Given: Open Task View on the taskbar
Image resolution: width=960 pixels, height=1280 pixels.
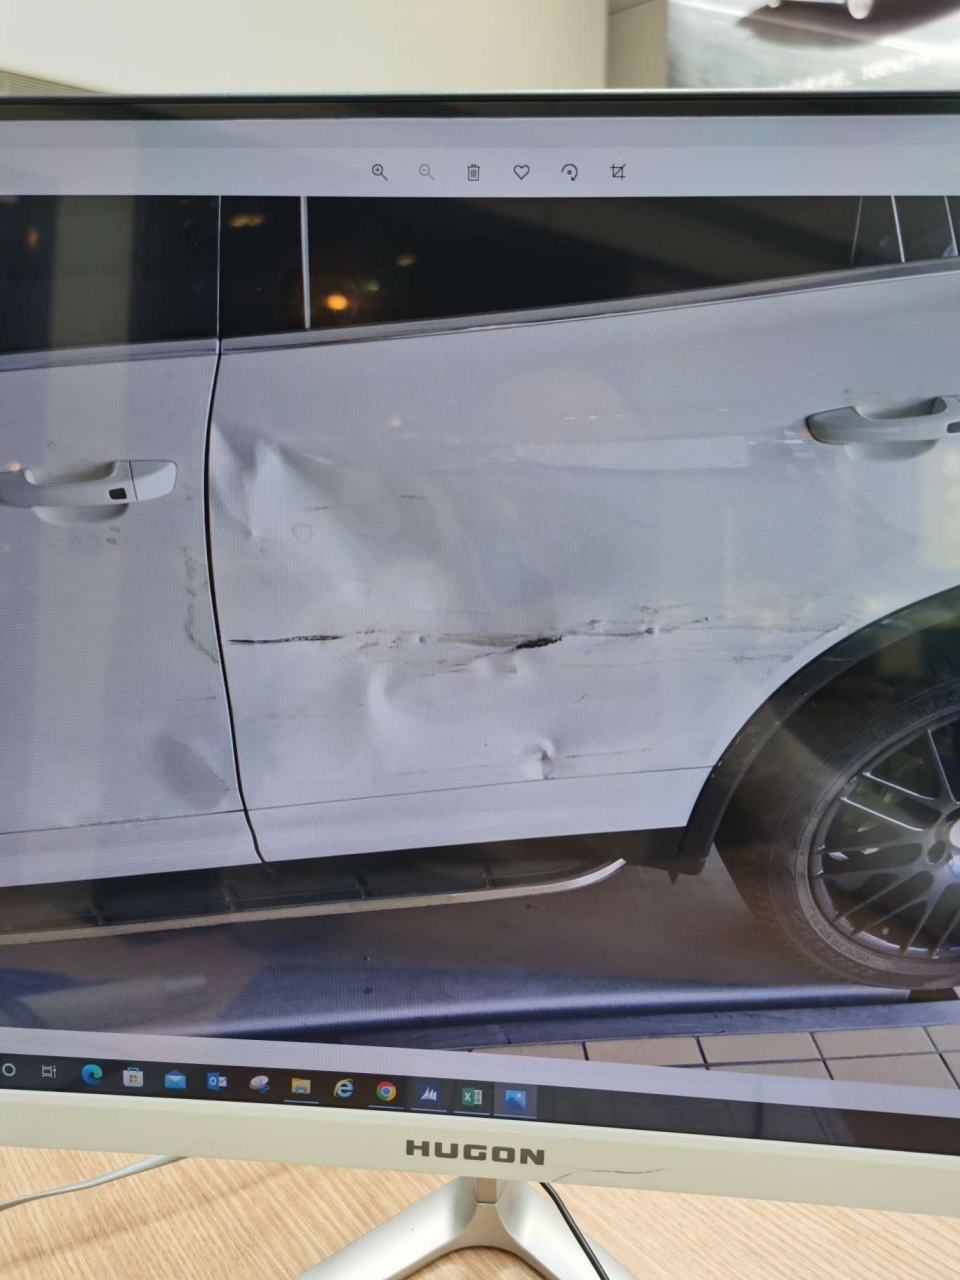Looking at the screenshot, I should 48,1071.
